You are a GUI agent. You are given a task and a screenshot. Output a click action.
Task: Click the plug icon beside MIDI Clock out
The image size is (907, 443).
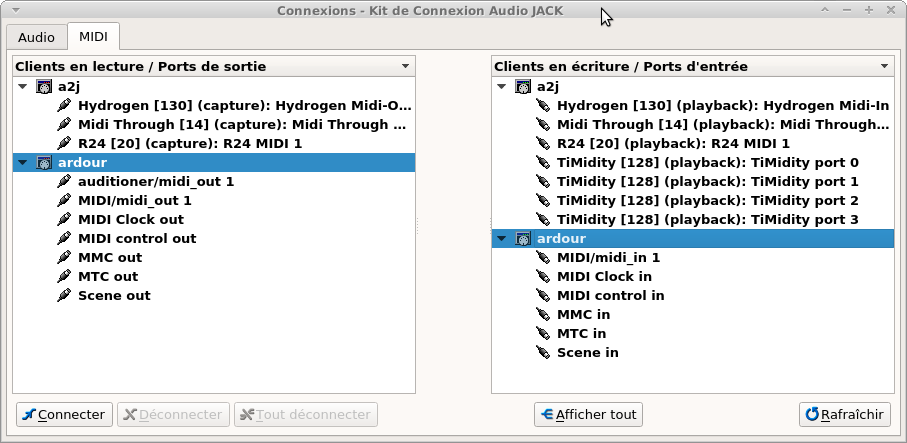tap(65, 220)
